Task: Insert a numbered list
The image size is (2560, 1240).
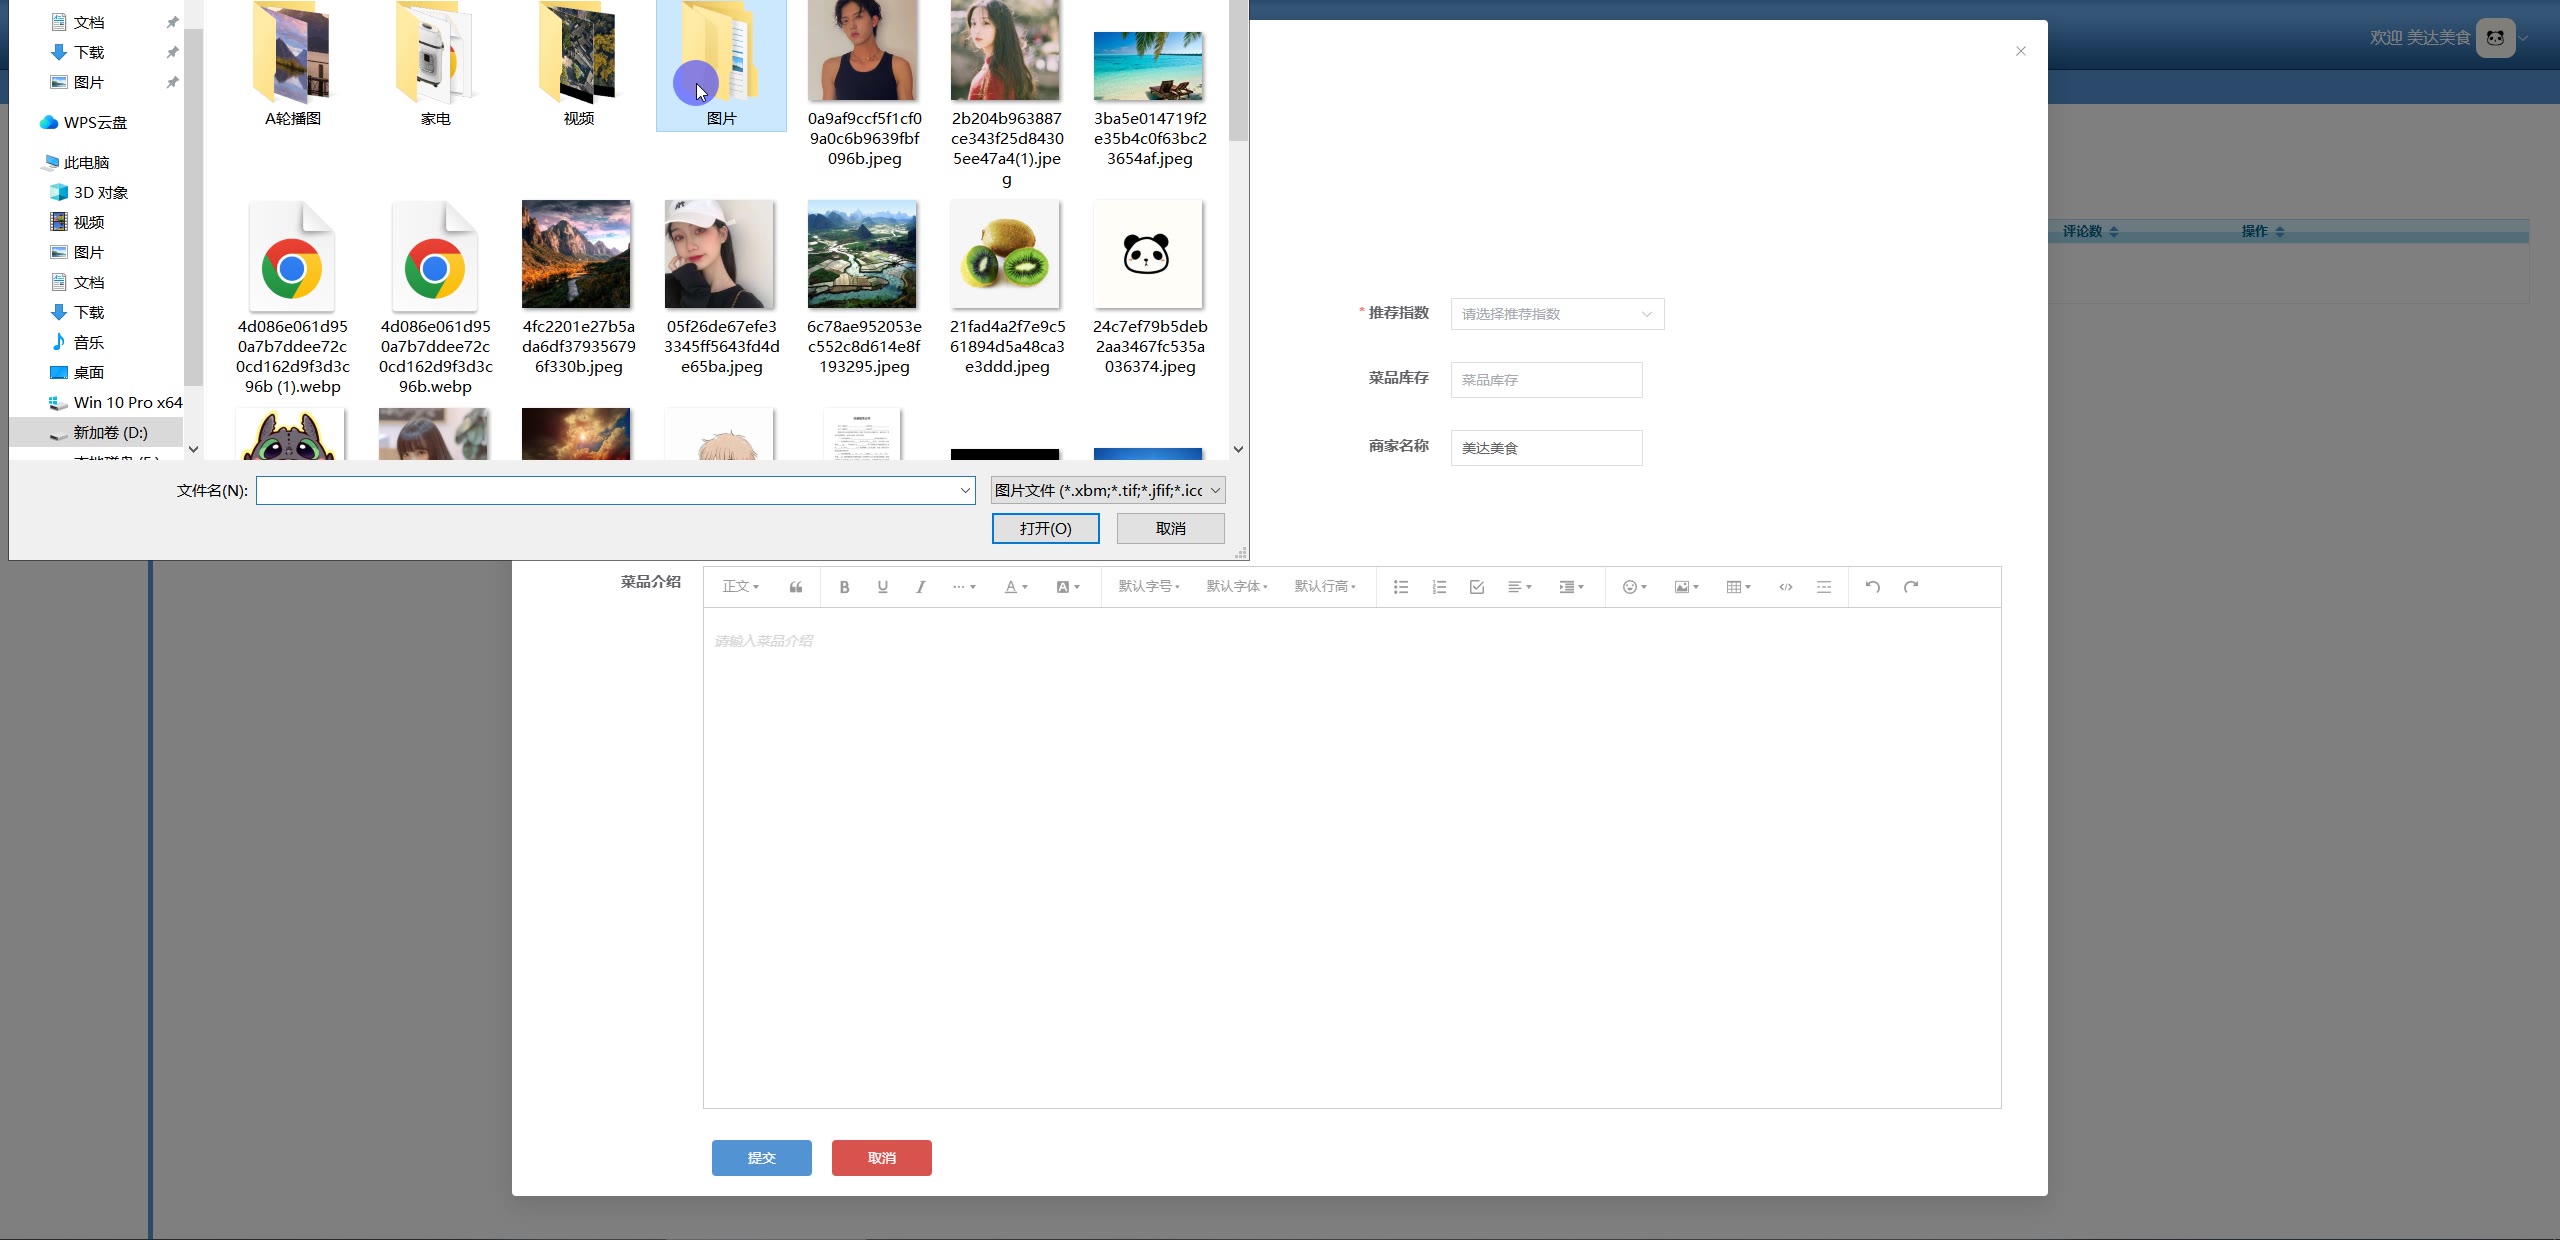Action: (x=1439, y=587)
